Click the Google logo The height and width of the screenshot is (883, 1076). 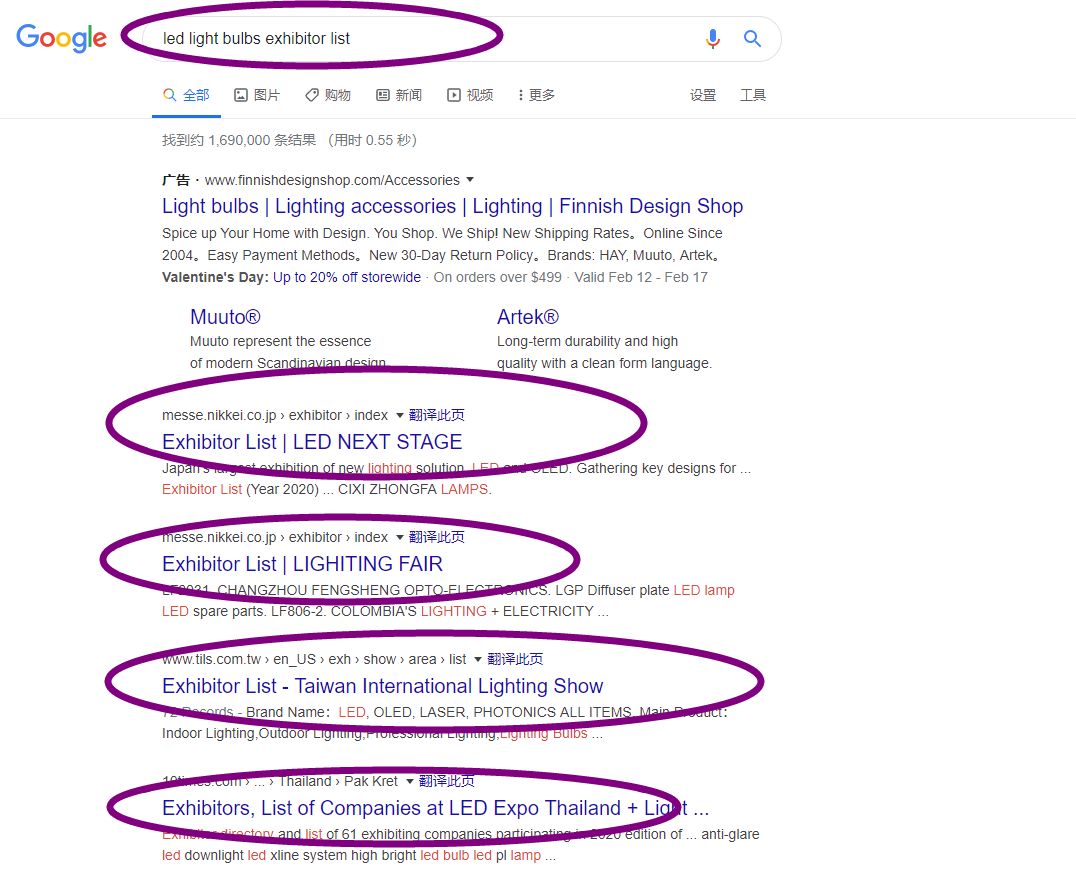tap(62, 38)
